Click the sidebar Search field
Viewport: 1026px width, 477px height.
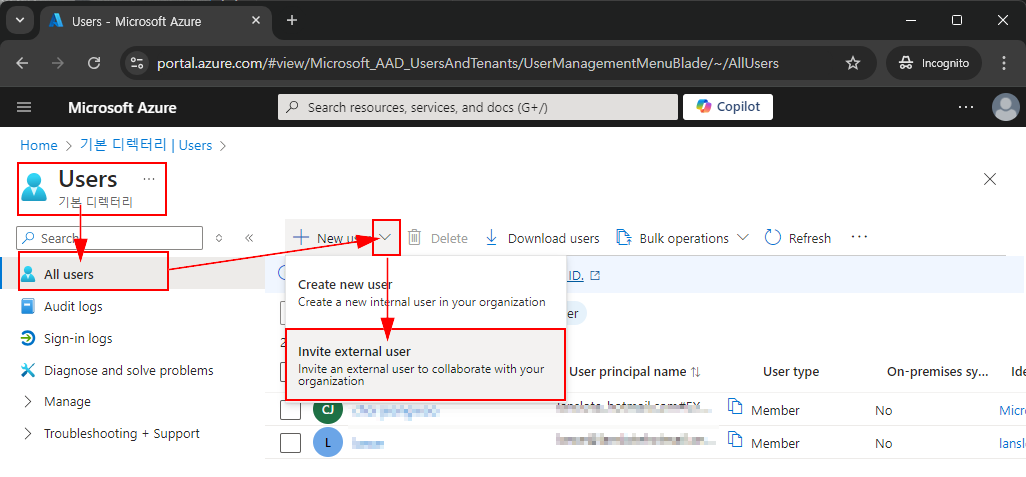point(109,238)
